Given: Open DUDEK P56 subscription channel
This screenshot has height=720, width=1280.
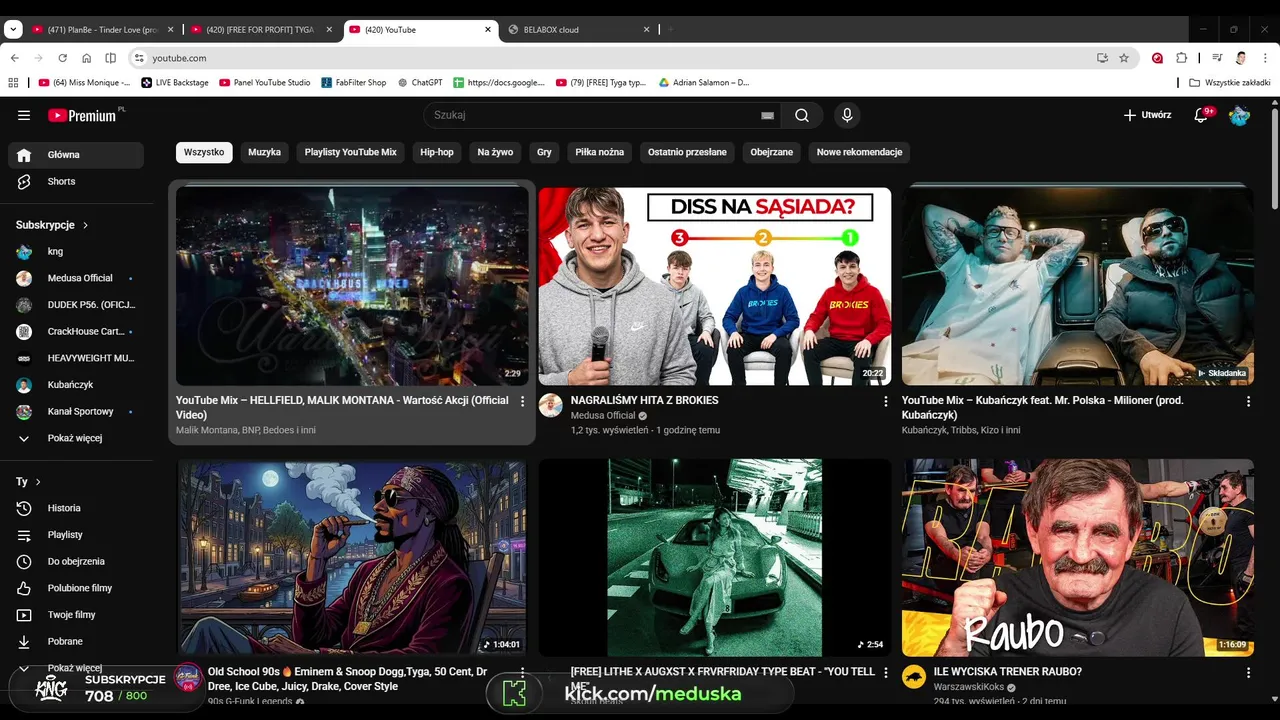Looking at the screenshot, I should [76, 304].
